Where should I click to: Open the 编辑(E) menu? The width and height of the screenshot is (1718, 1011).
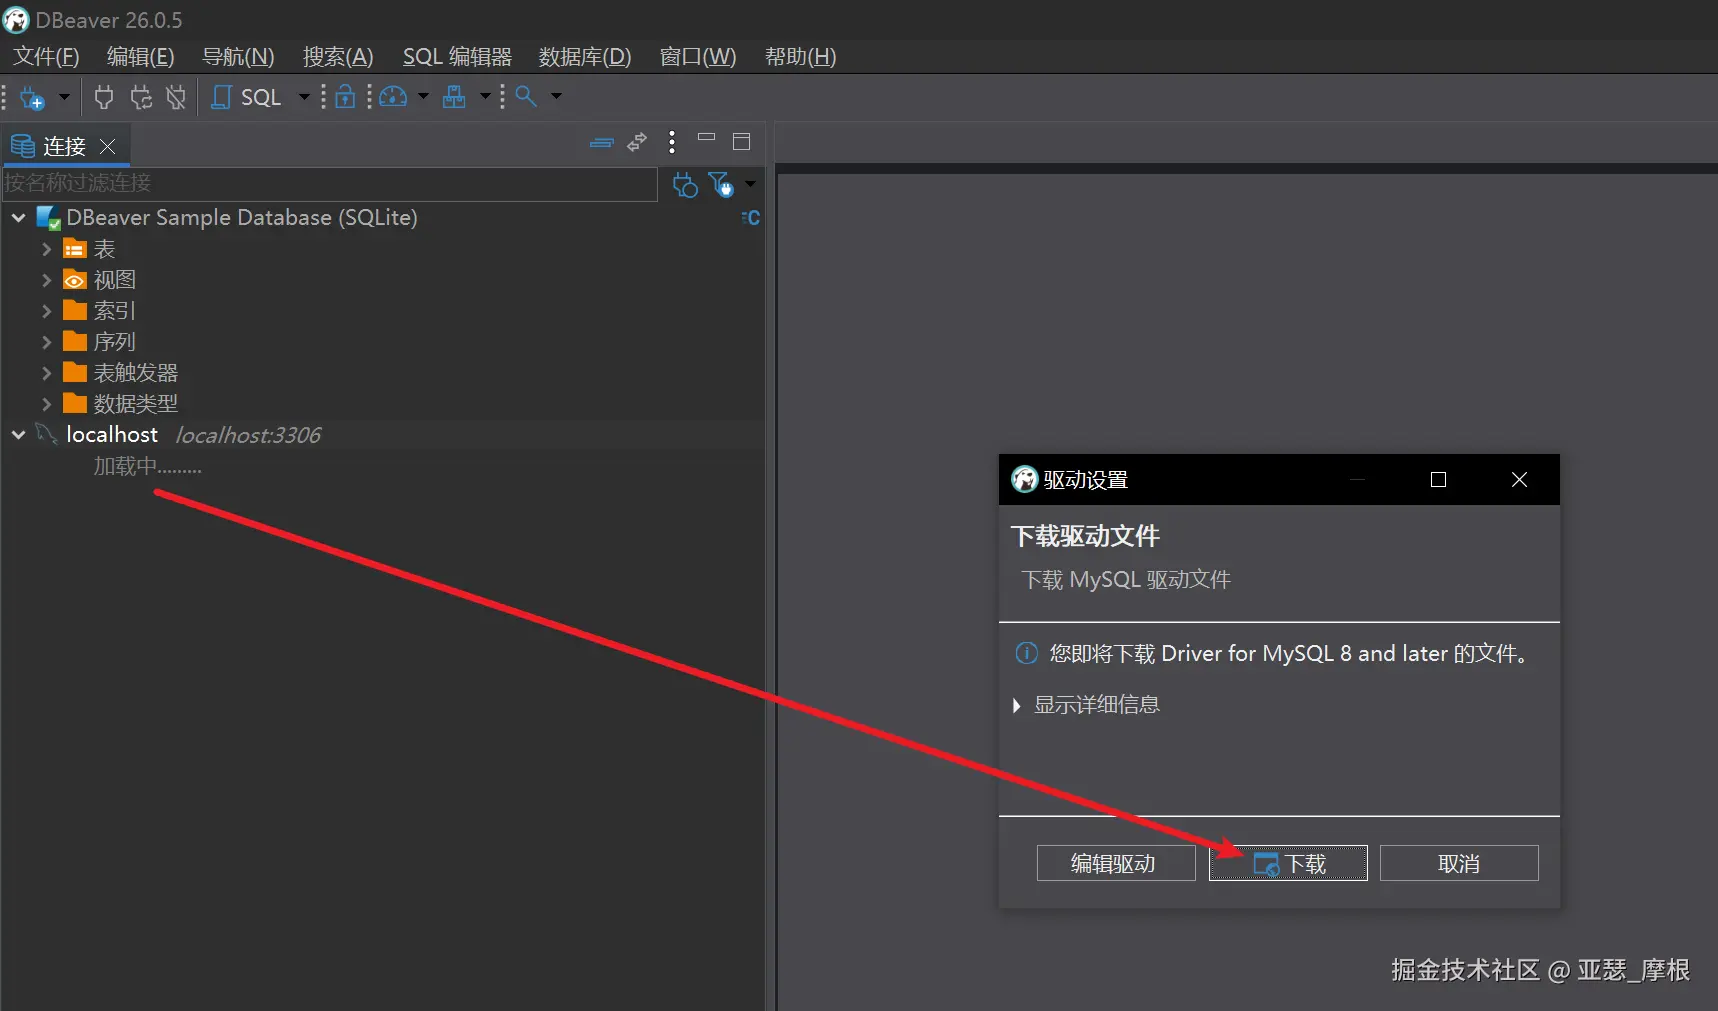tap(141, 57)
